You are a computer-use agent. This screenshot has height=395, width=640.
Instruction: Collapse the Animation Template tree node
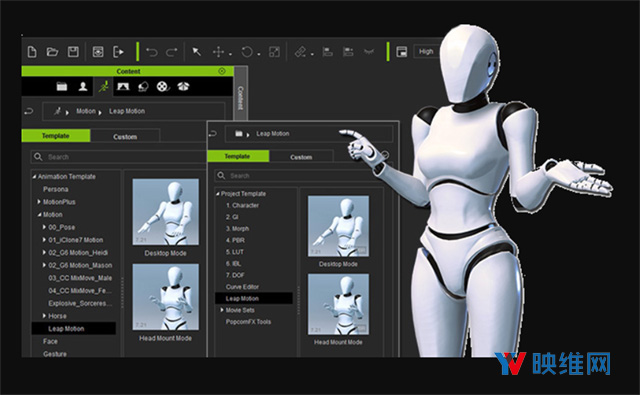[x=34, y=177]
